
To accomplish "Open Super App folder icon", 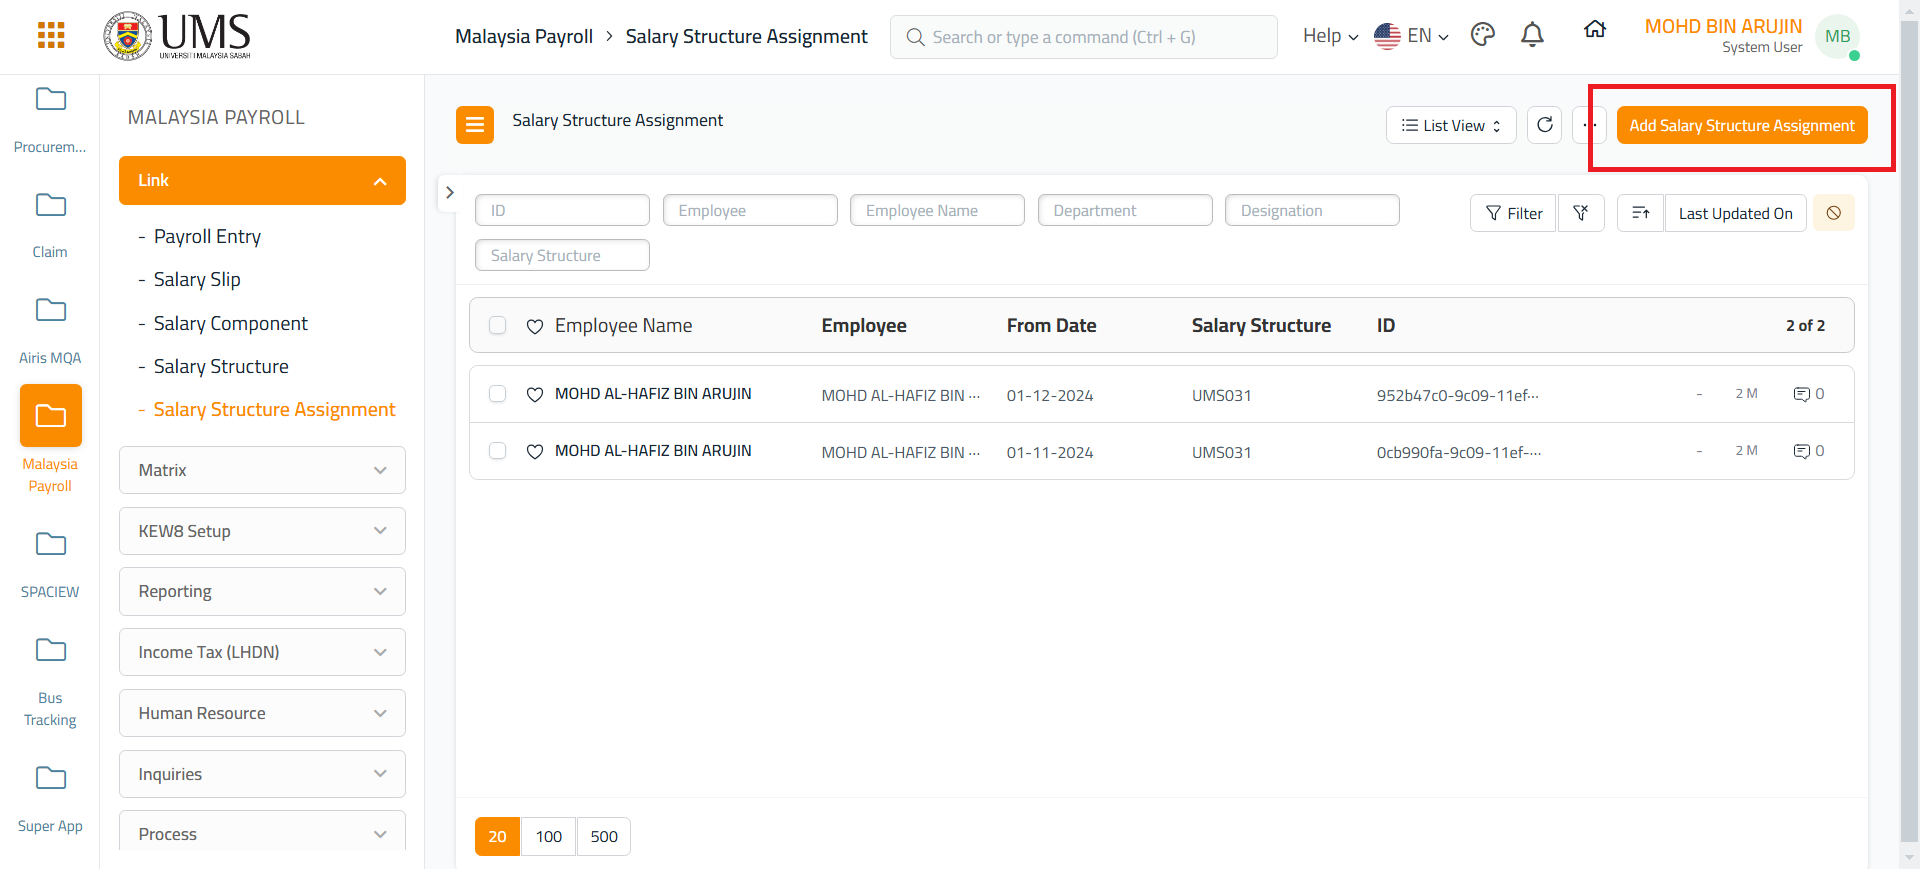I will (50, 778).
